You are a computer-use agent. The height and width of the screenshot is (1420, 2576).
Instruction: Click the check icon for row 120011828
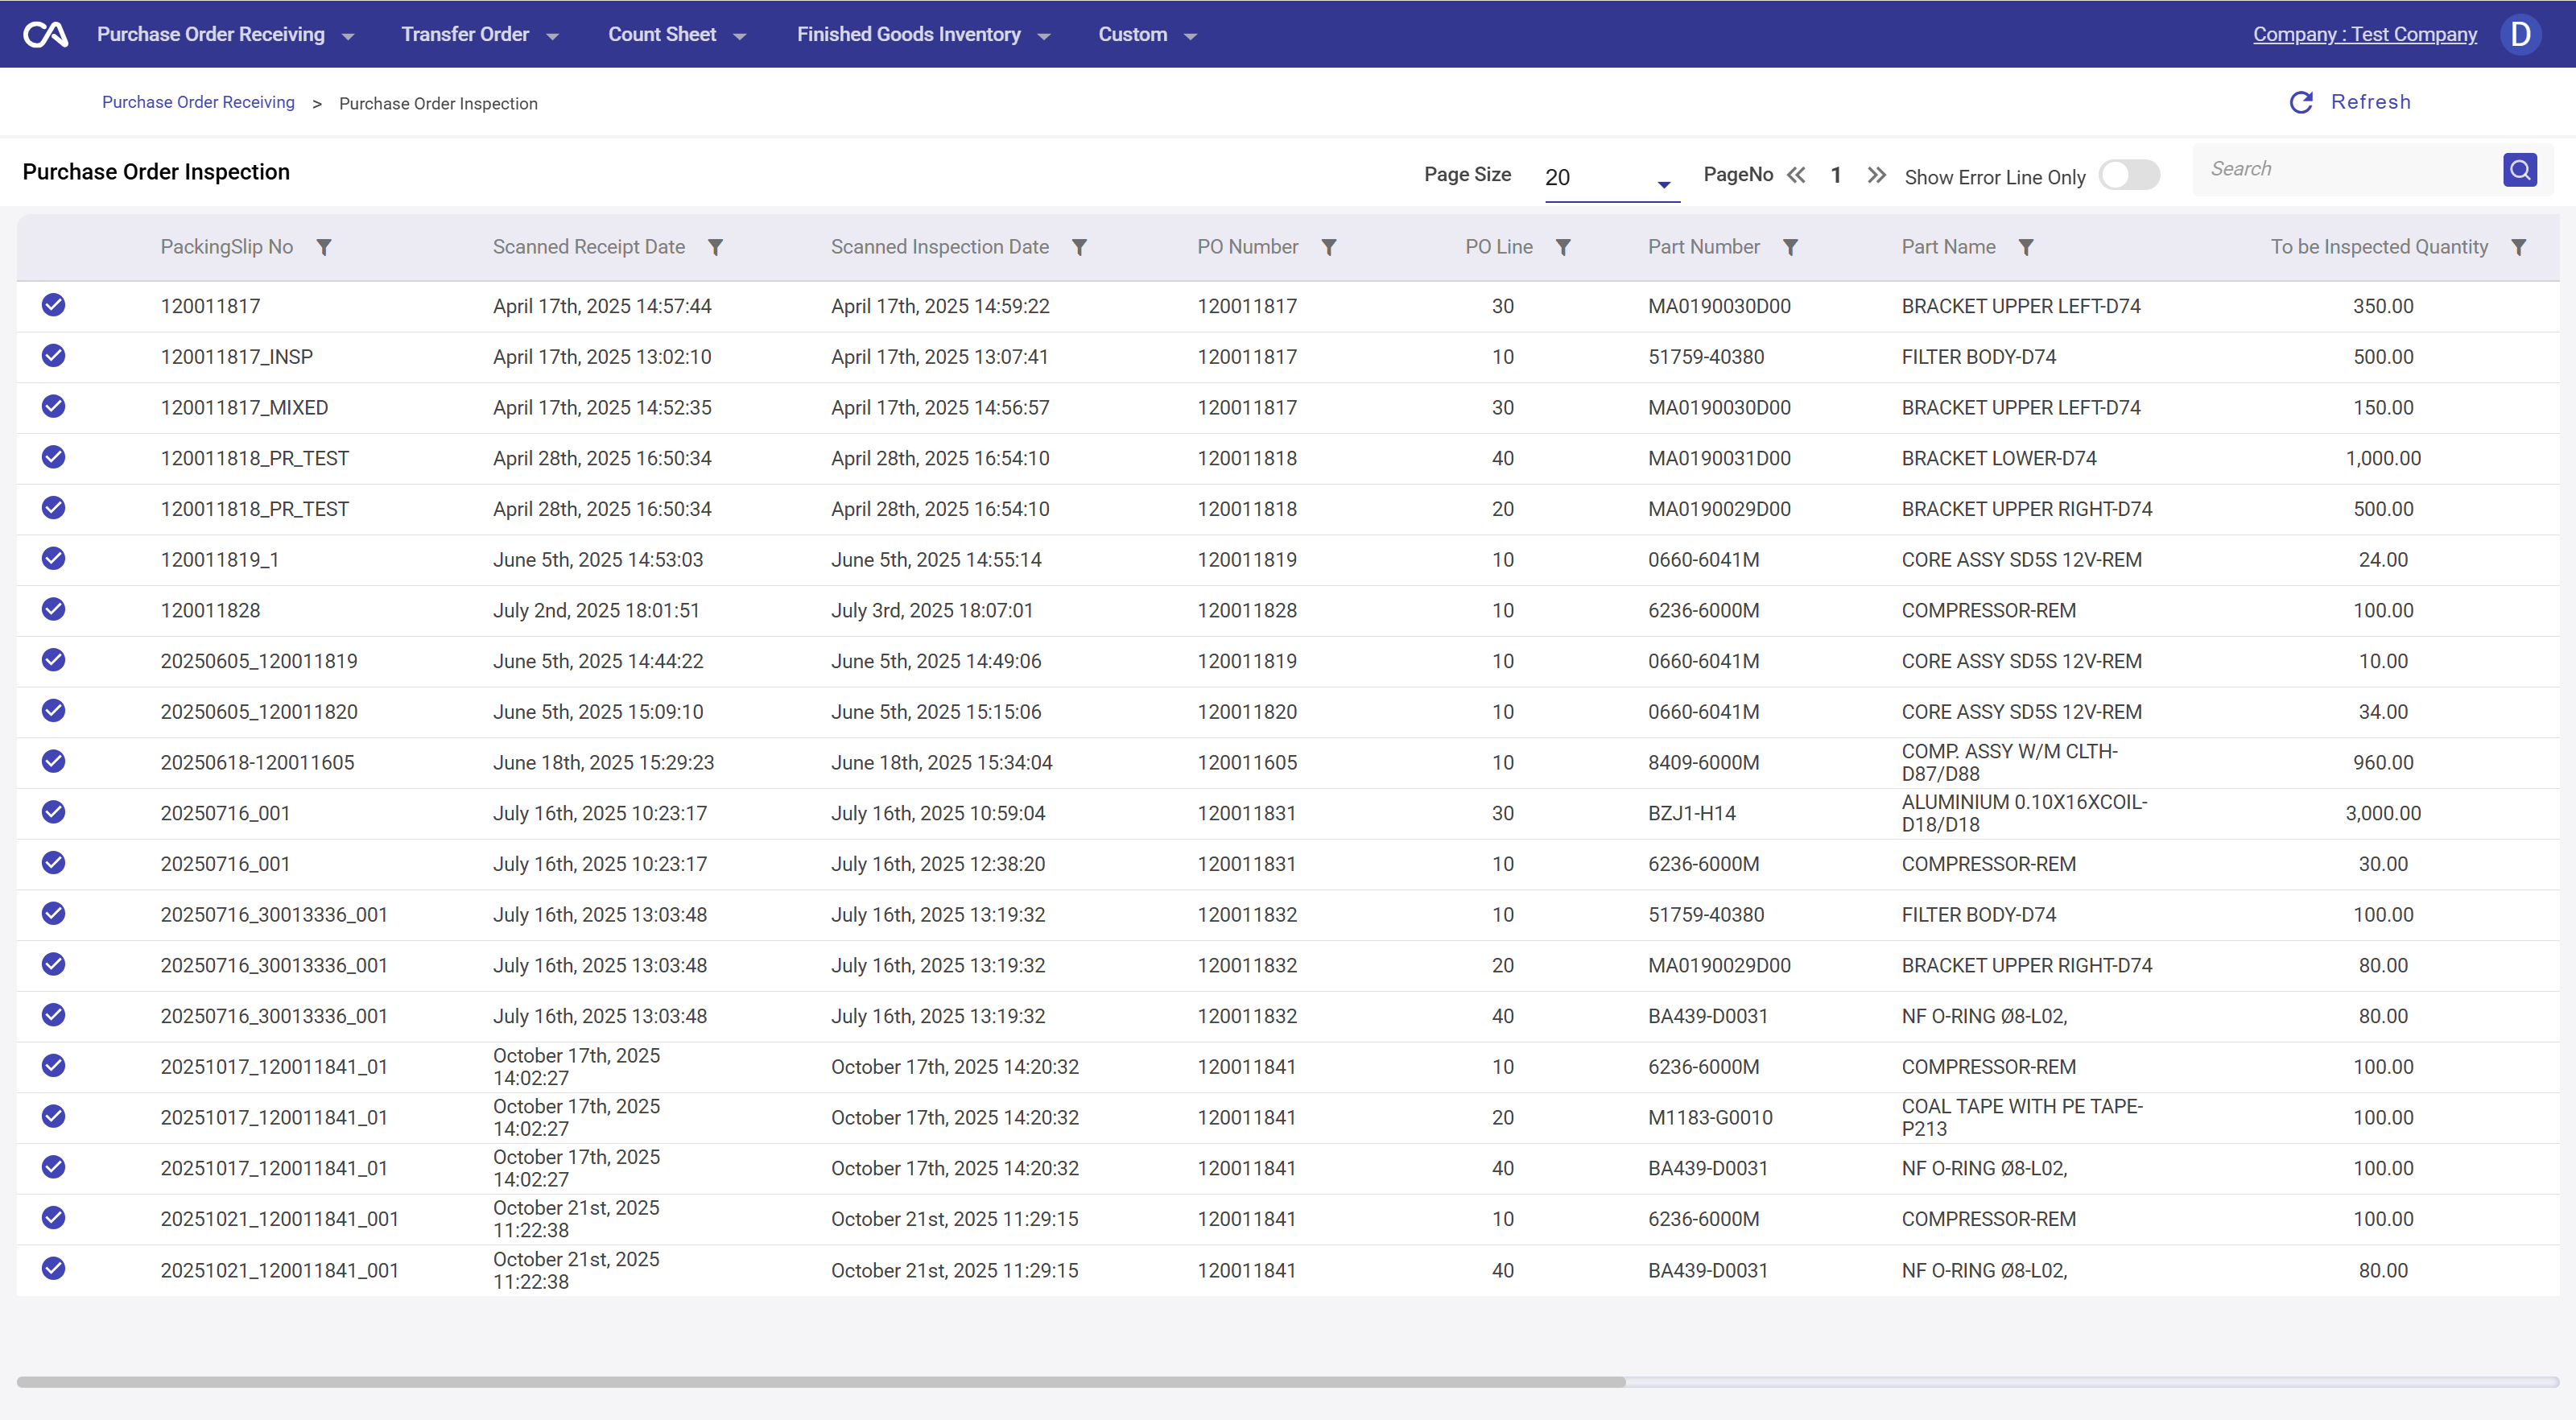[54, 609]
